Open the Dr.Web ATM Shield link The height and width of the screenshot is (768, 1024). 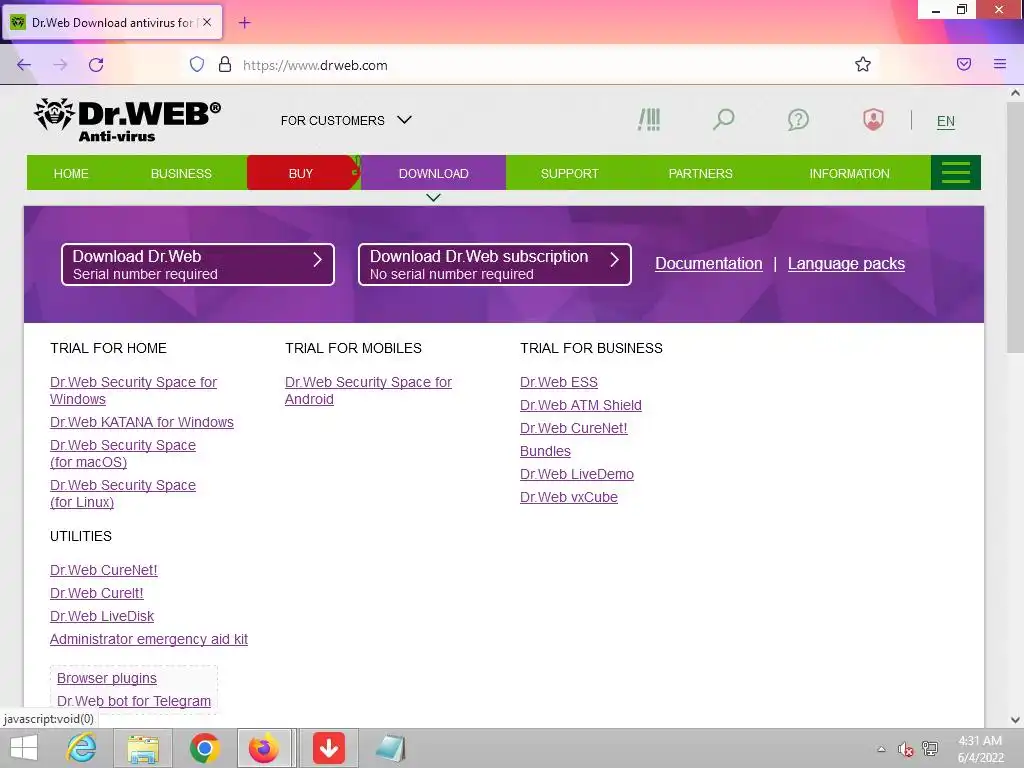(x=581, y=406)
